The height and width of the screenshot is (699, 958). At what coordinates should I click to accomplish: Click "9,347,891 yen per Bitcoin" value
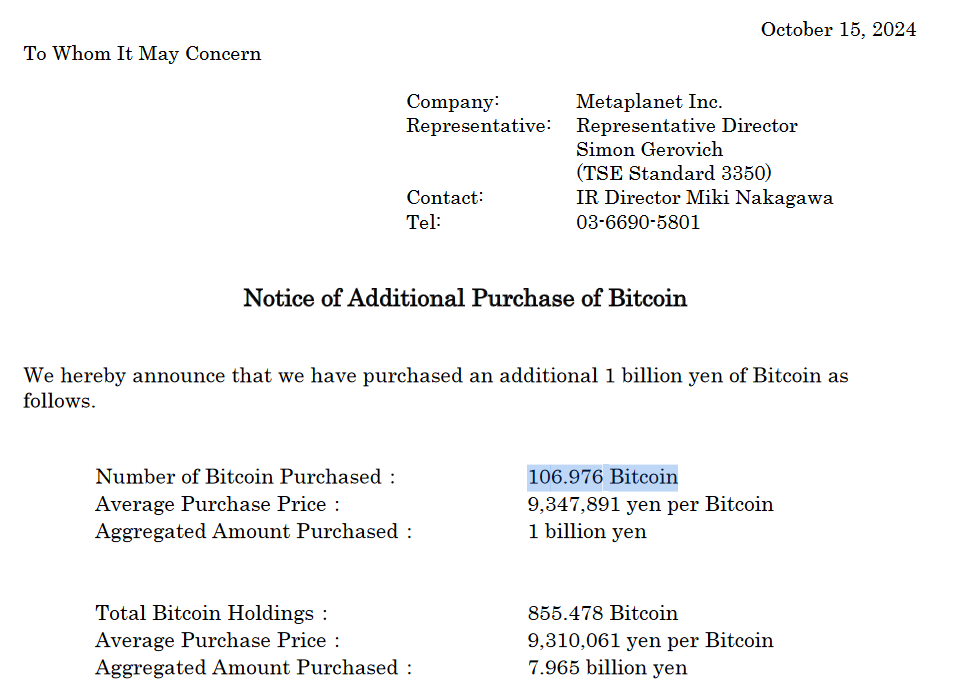(x=650, y=504)
